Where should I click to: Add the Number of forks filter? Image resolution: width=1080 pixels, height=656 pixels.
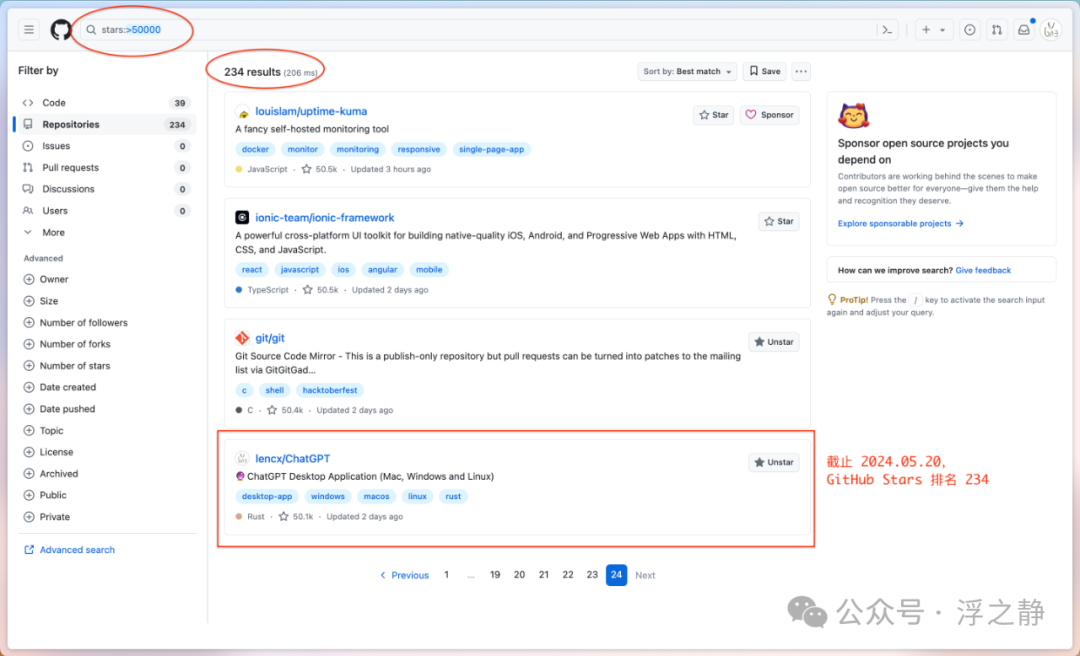coord(67,344)
